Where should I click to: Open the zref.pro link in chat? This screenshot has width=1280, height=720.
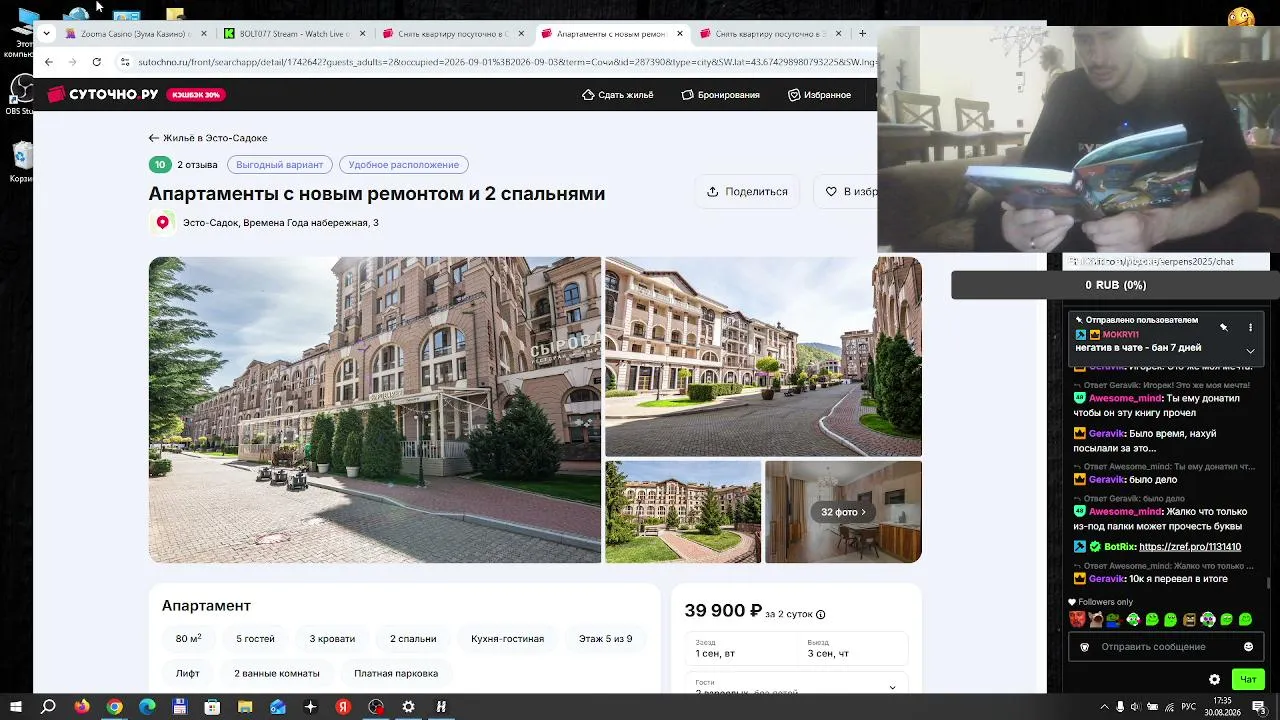tap(1190, 547)
